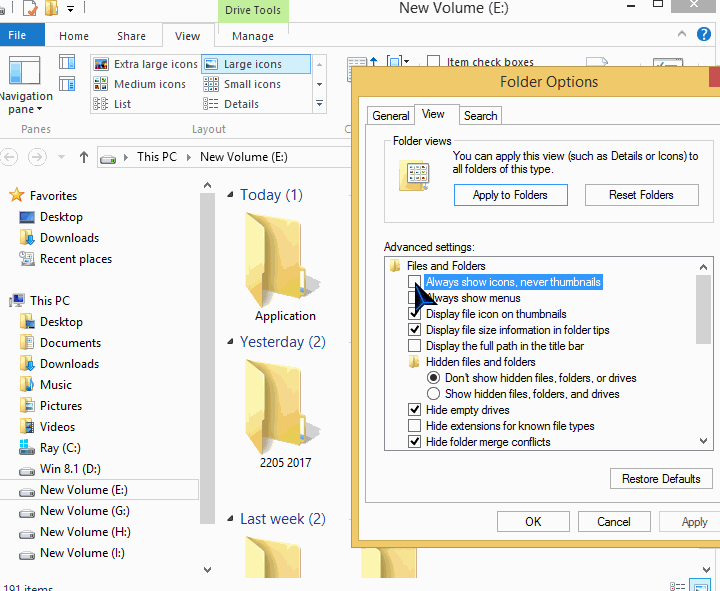The width and height of the screenshot is (720, 591).
Task: Uncheck Hide empty drives
Action: (x=414, y=410)
